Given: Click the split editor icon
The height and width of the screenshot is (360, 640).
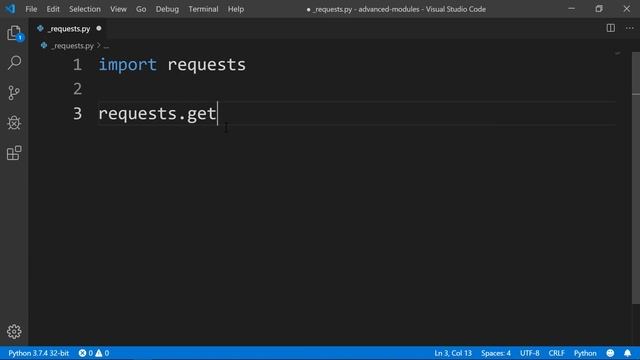Looking at the screenshot, I should (611, 28).
